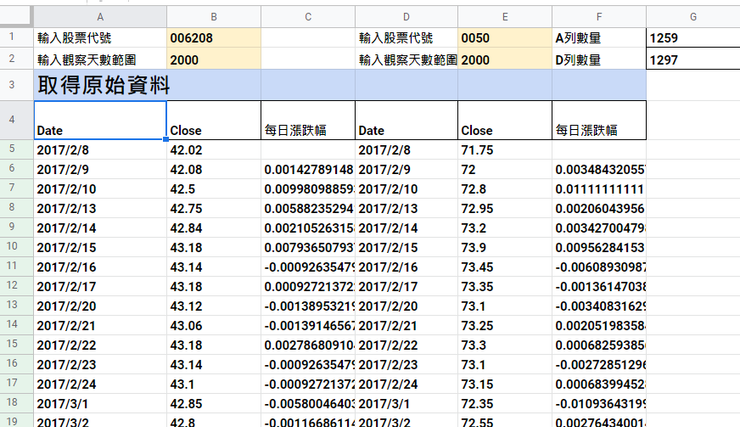Select column G header
740x427 pixels.
point(693,17)
